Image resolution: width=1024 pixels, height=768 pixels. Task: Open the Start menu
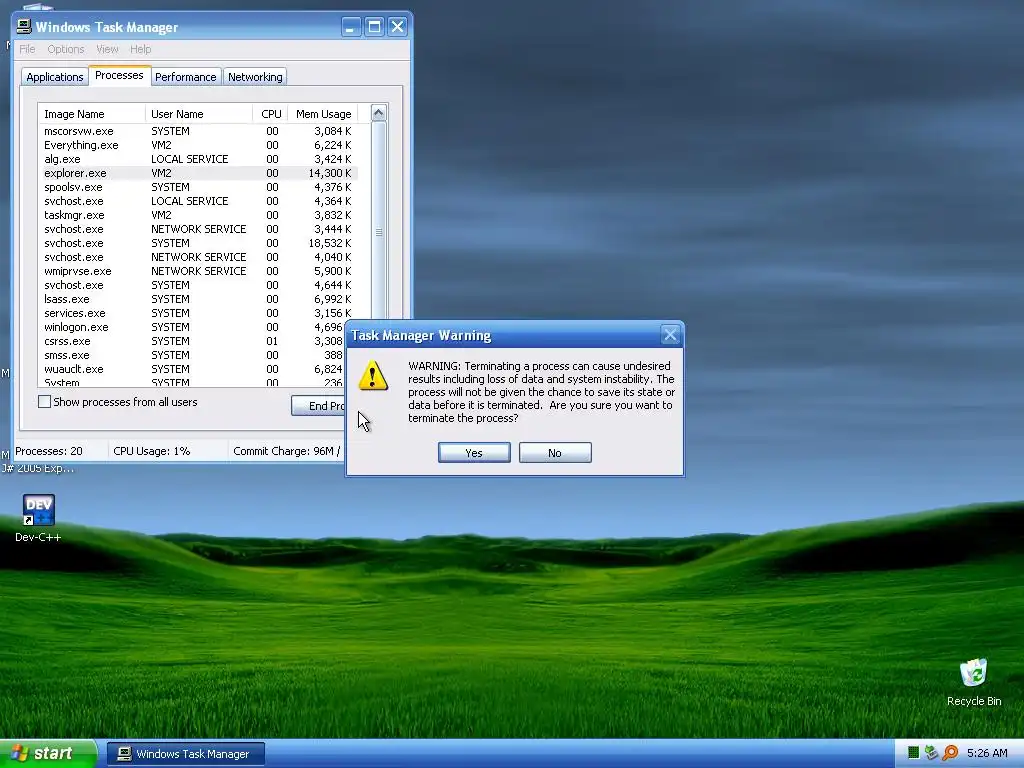48,754
